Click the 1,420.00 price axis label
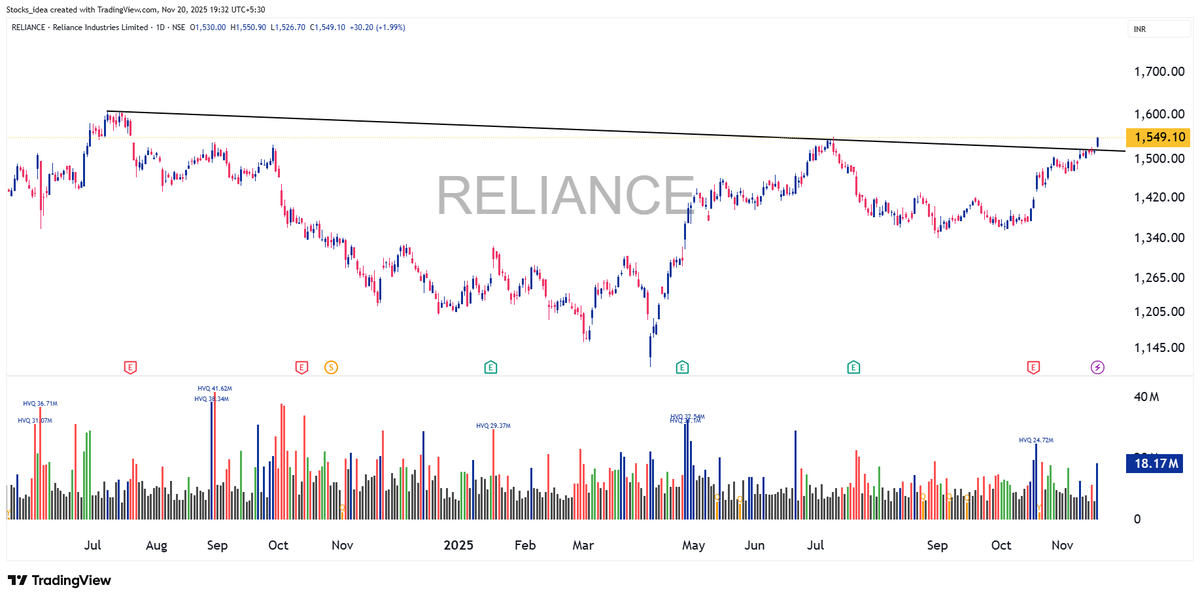This screenshot has width=1200, height=600. (x=1161, y=197)
